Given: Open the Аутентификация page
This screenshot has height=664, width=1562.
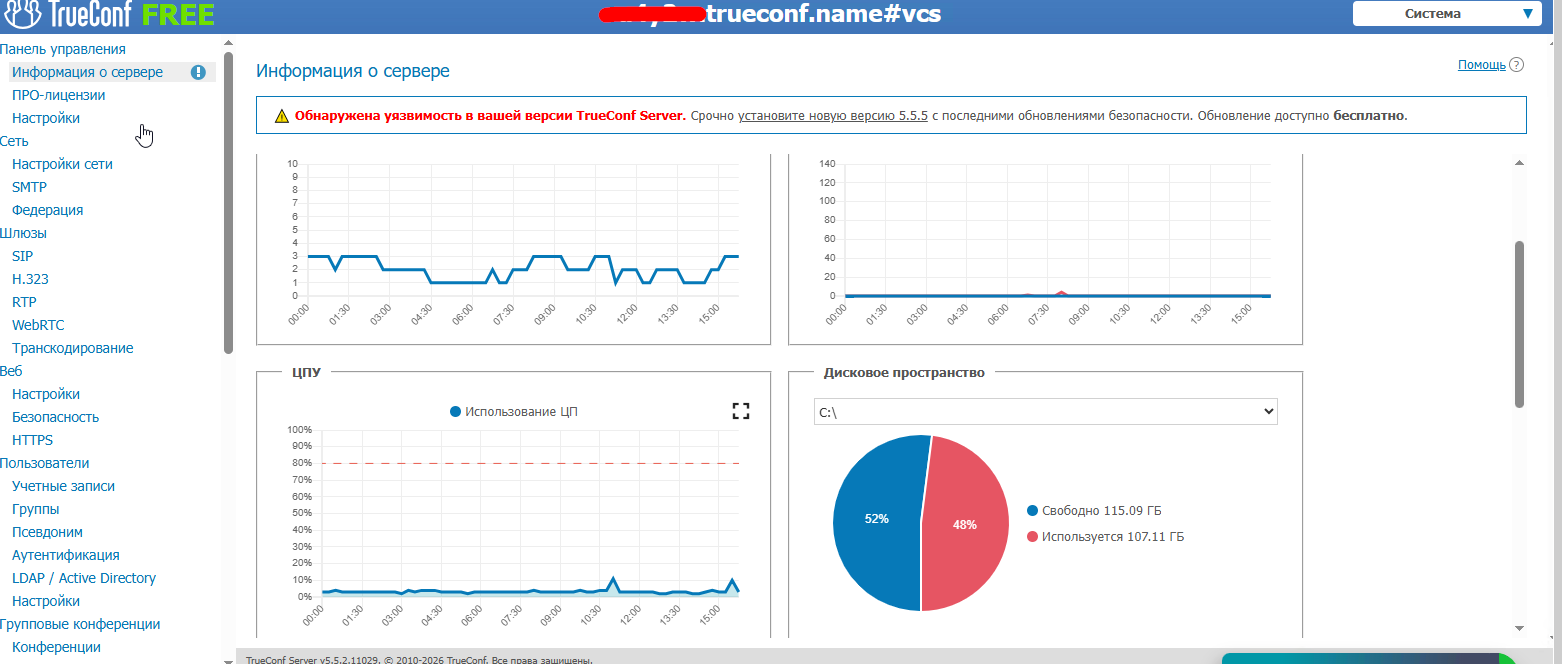Looking at the screenshot, I should click(66, 555).
